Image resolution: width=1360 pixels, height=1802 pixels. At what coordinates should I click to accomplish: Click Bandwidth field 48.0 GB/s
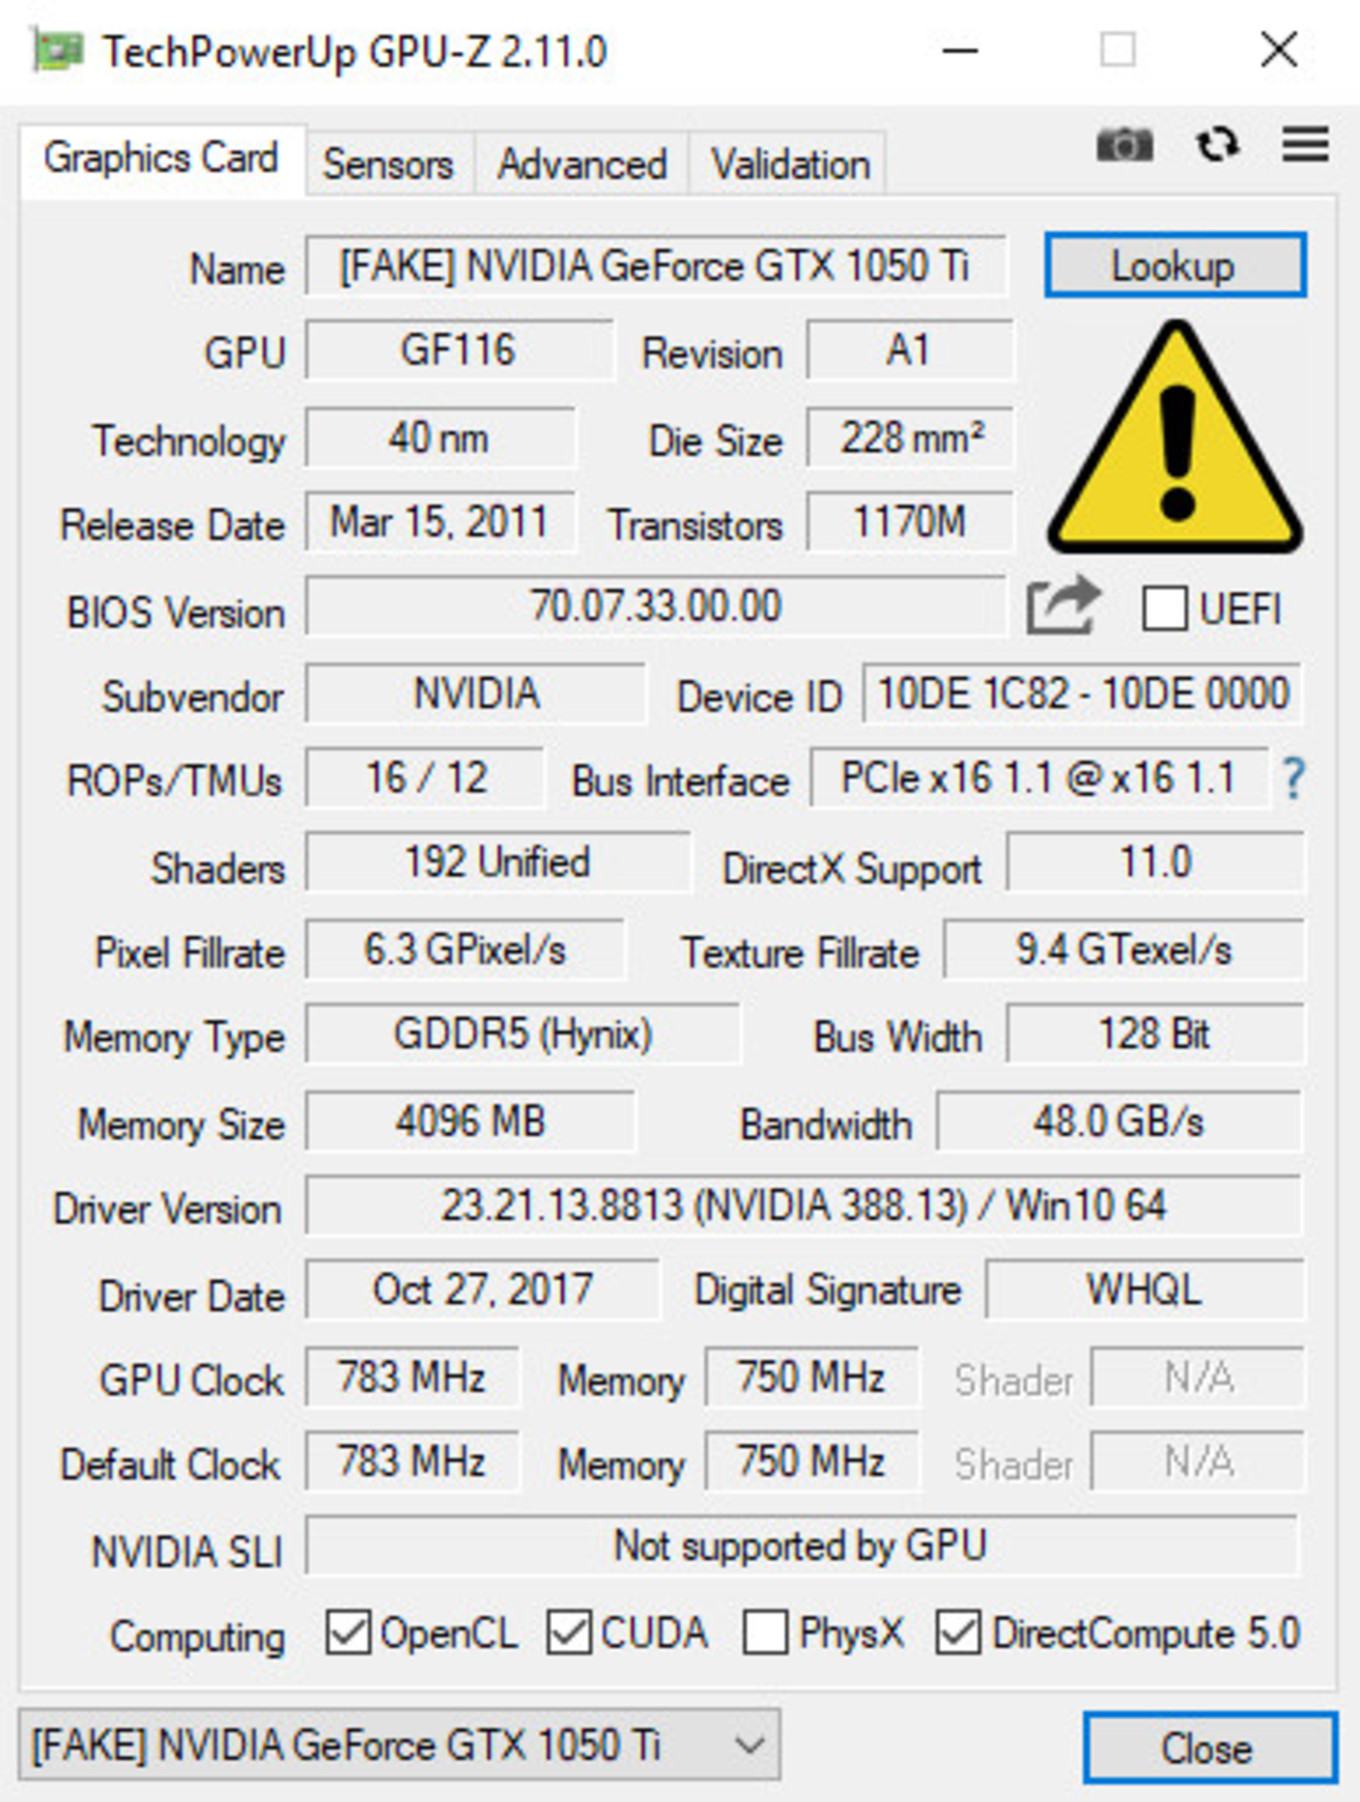(x=1119, y=1121)
